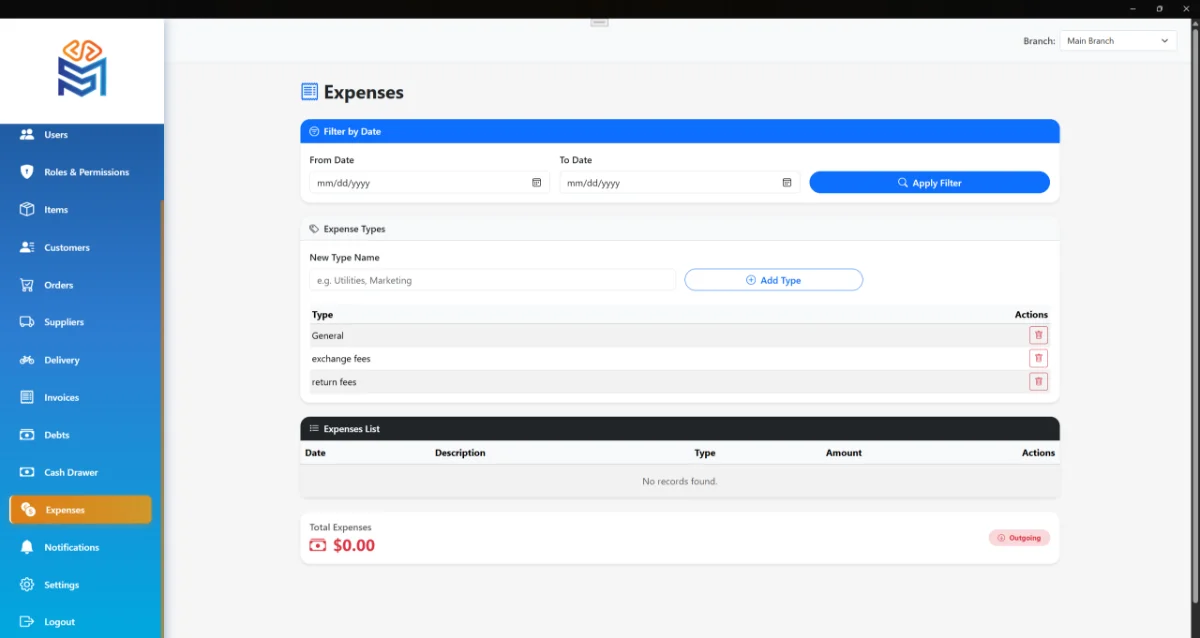The width and height of the screenshot is (1200, 638).
Task: Click the Delivery bike icon
Action: [27, 360]
